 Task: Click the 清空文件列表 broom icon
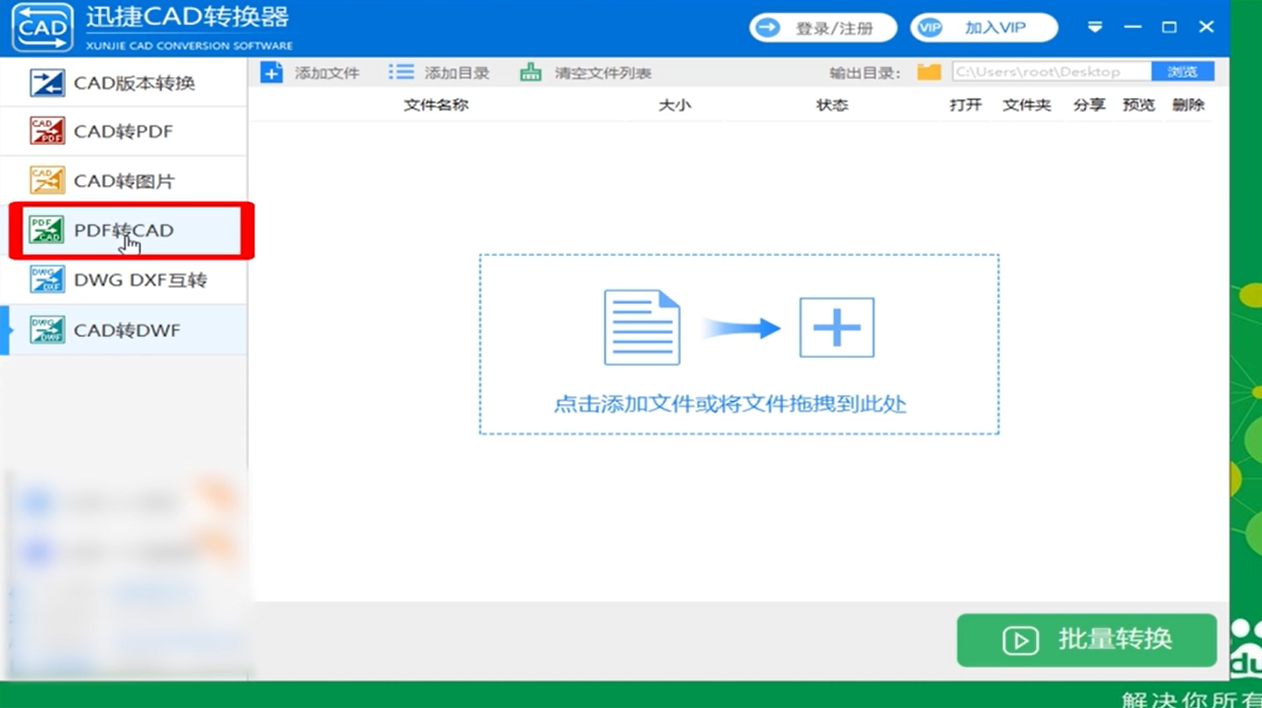click(531, 72)
